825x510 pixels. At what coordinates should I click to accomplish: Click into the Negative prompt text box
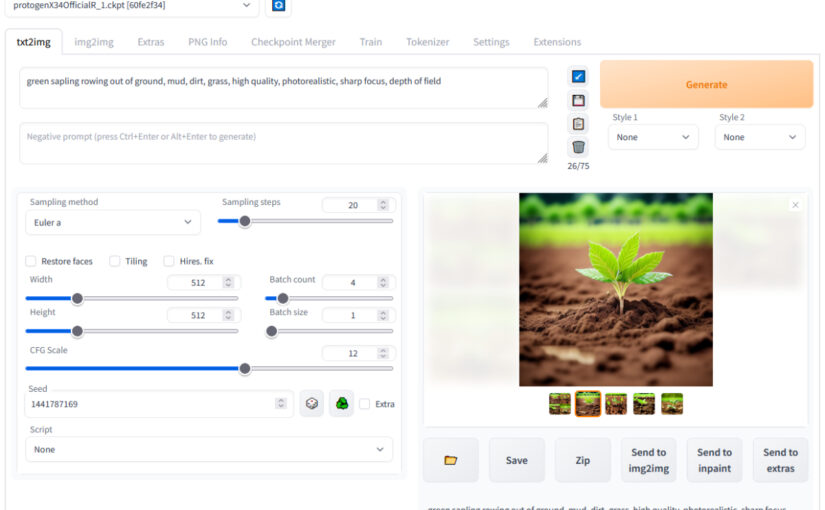point(284,144)
